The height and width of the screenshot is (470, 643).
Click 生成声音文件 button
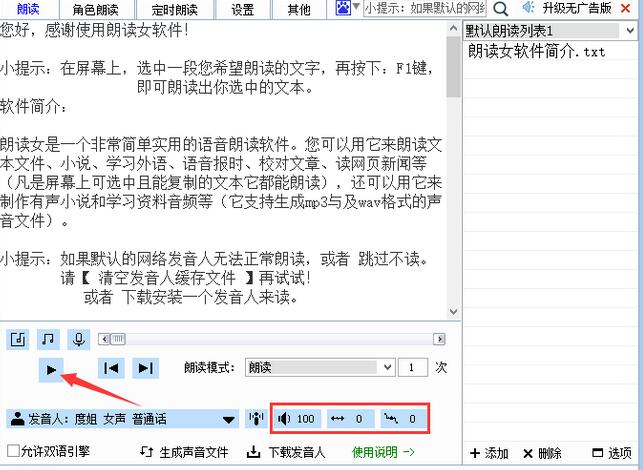(x=184, y=452)
